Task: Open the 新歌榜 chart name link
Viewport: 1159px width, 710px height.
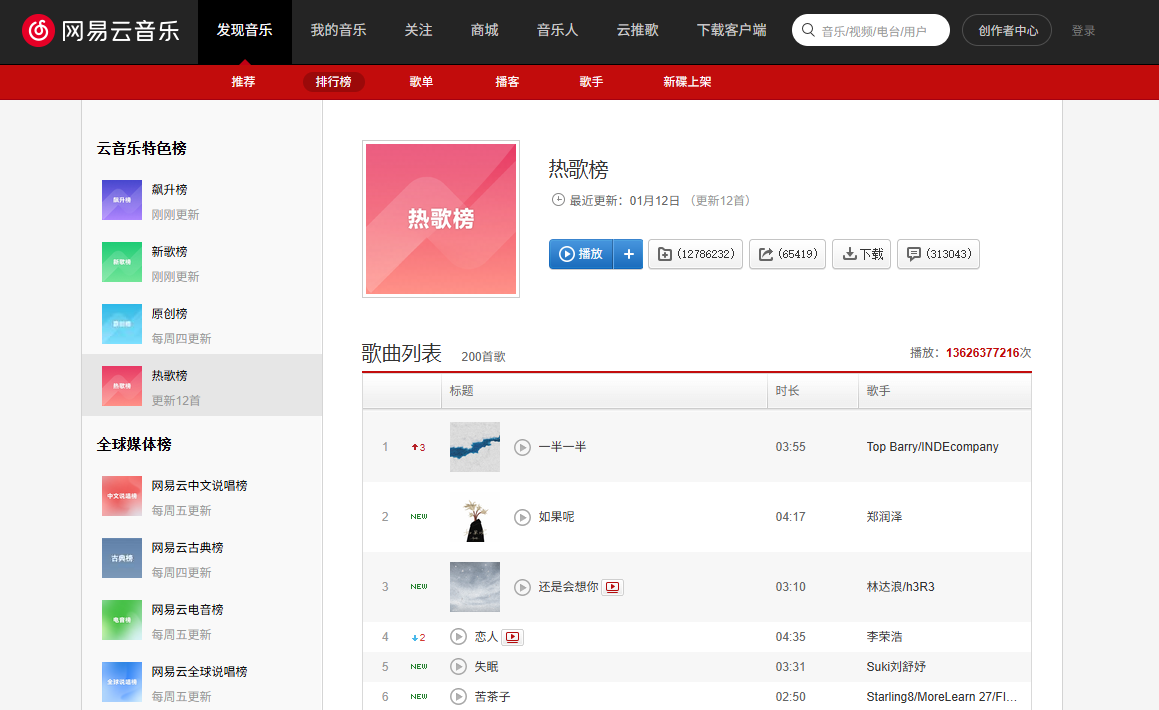Action: [169, 252]
